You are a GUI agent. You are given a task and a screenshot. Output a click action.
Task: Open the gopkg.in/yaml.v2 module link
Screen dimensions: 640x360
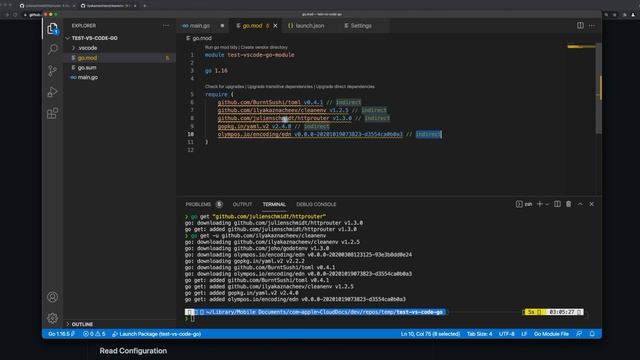[x=243, y=127]
